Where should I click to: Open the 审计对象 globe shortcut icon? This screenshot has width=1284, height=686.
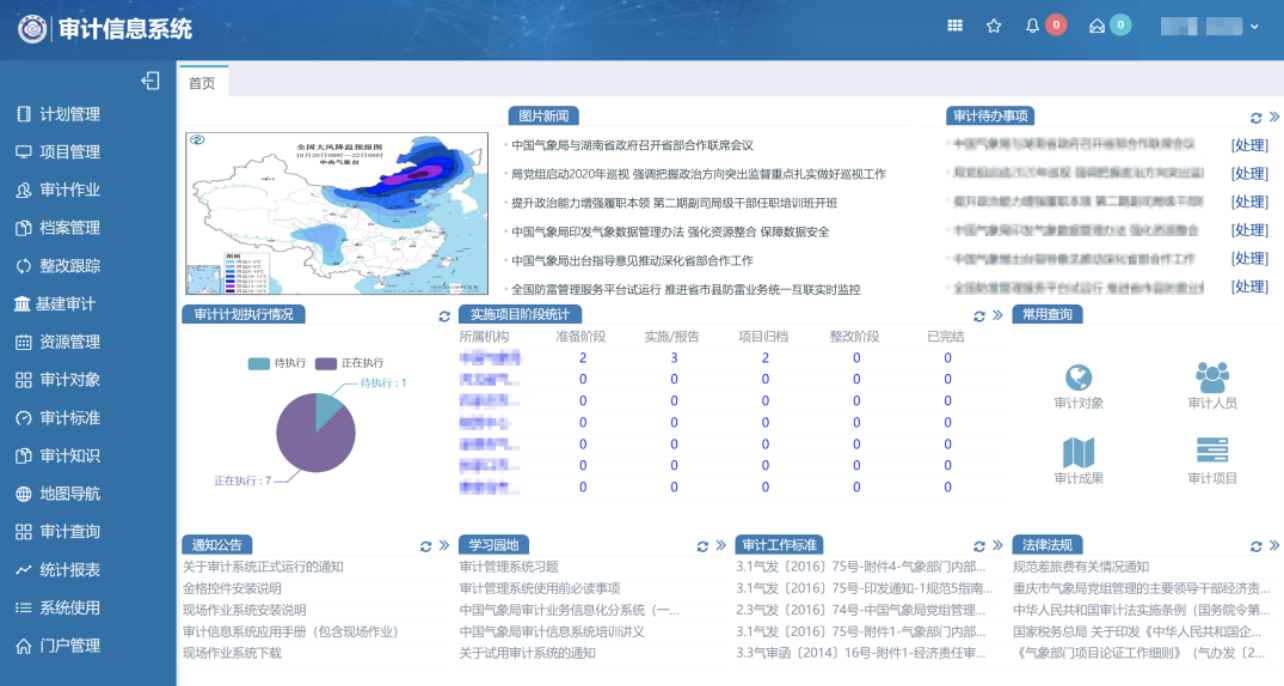pos(1078,378)
